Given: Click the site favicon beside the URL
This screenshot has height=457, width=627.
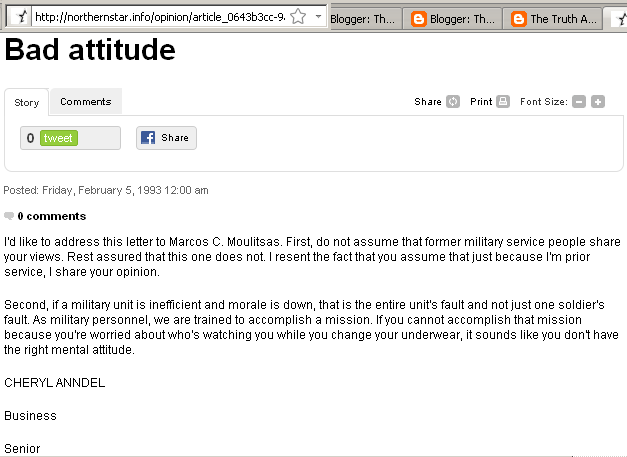Looking at the screenshot, I should click(x=21, y=17).
